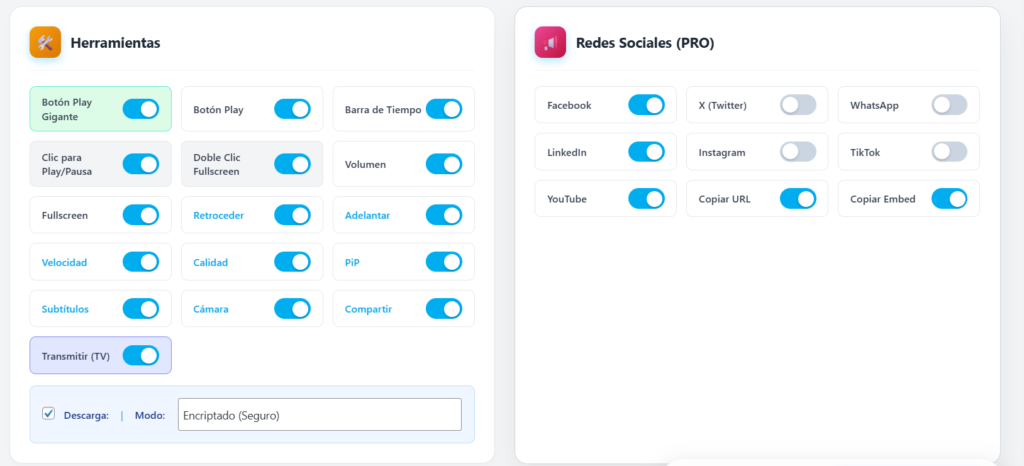Turn on WhatsApp sharing switch

click(949, 105)
